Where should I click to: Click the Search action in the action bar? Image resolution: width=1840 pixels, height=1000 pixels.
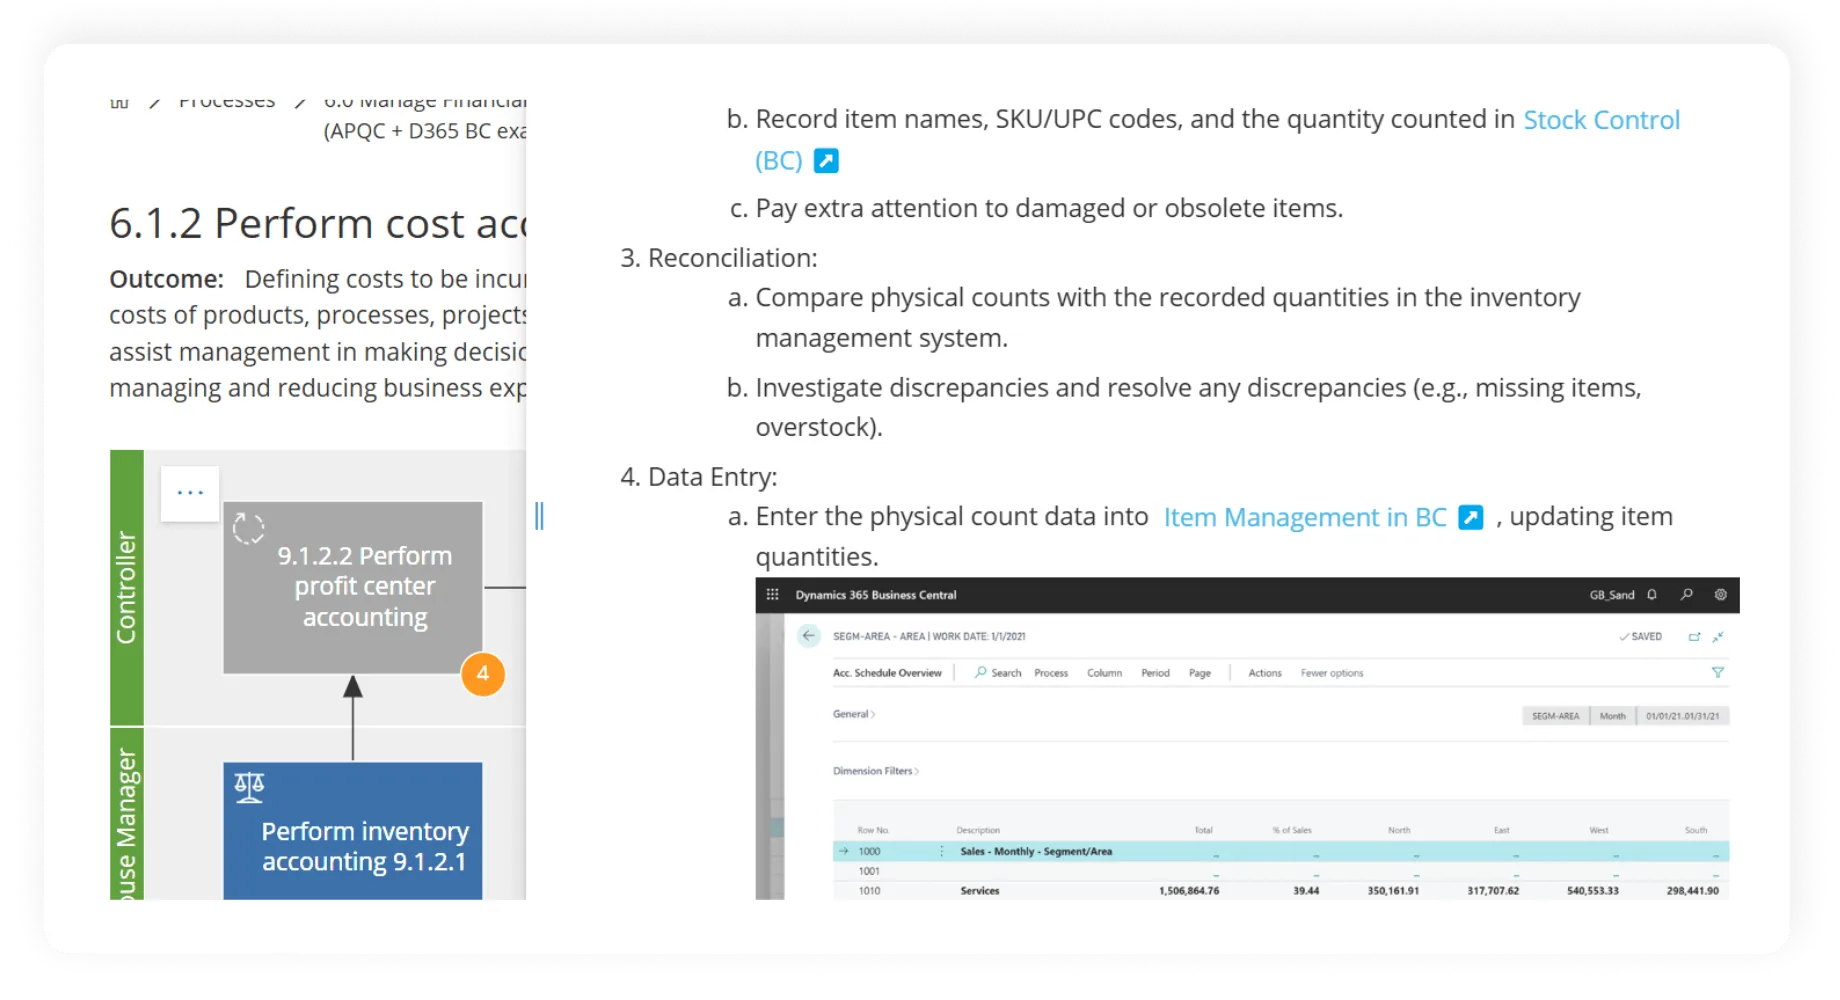(x=998, y=673)
